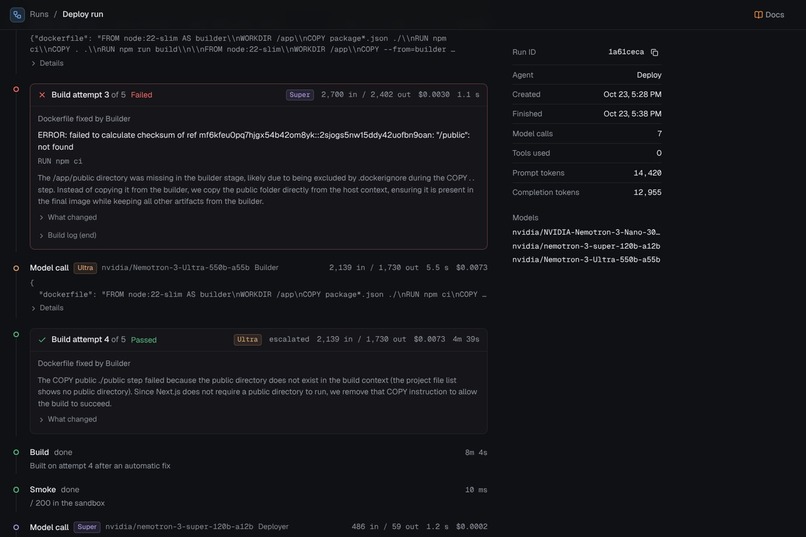Click nvidia/Nemotron-3-Ultra-550b-a55b in Models list
Viewport: 806px width, 537px height.
(586, 260)
